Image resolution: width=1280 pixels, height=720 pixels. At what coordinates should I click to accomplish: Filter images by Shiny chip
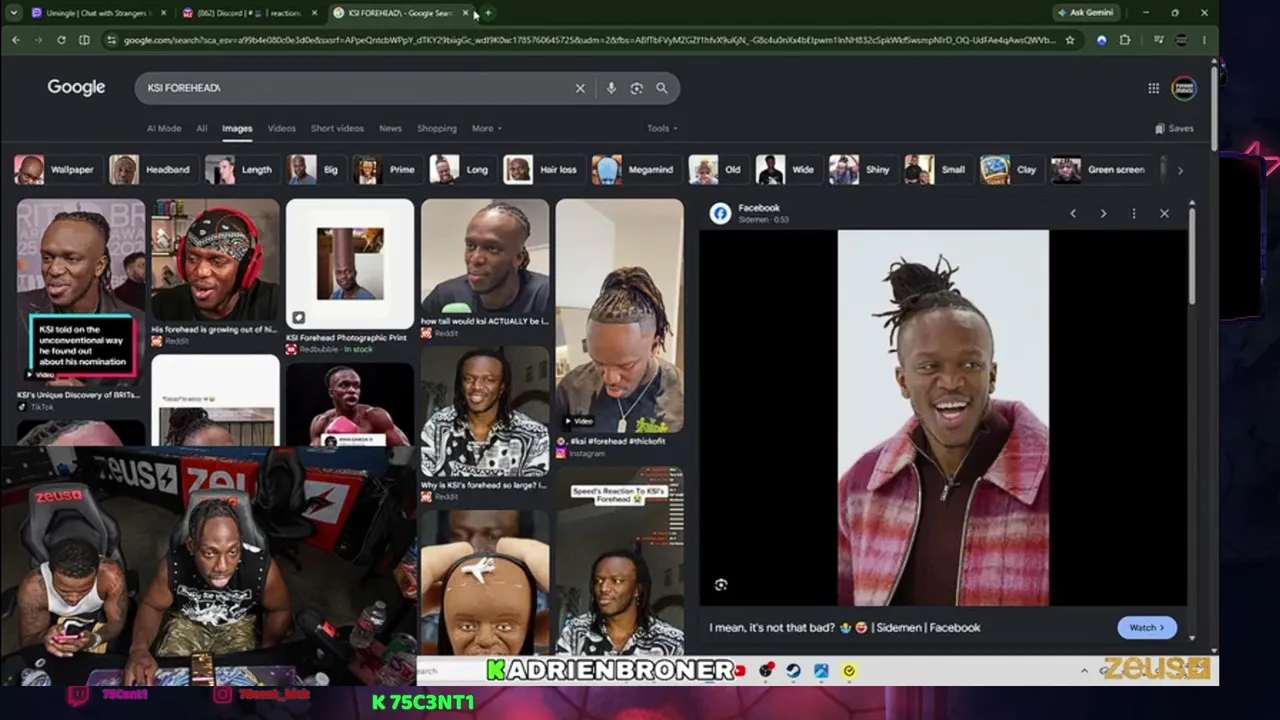coord(861,170)
